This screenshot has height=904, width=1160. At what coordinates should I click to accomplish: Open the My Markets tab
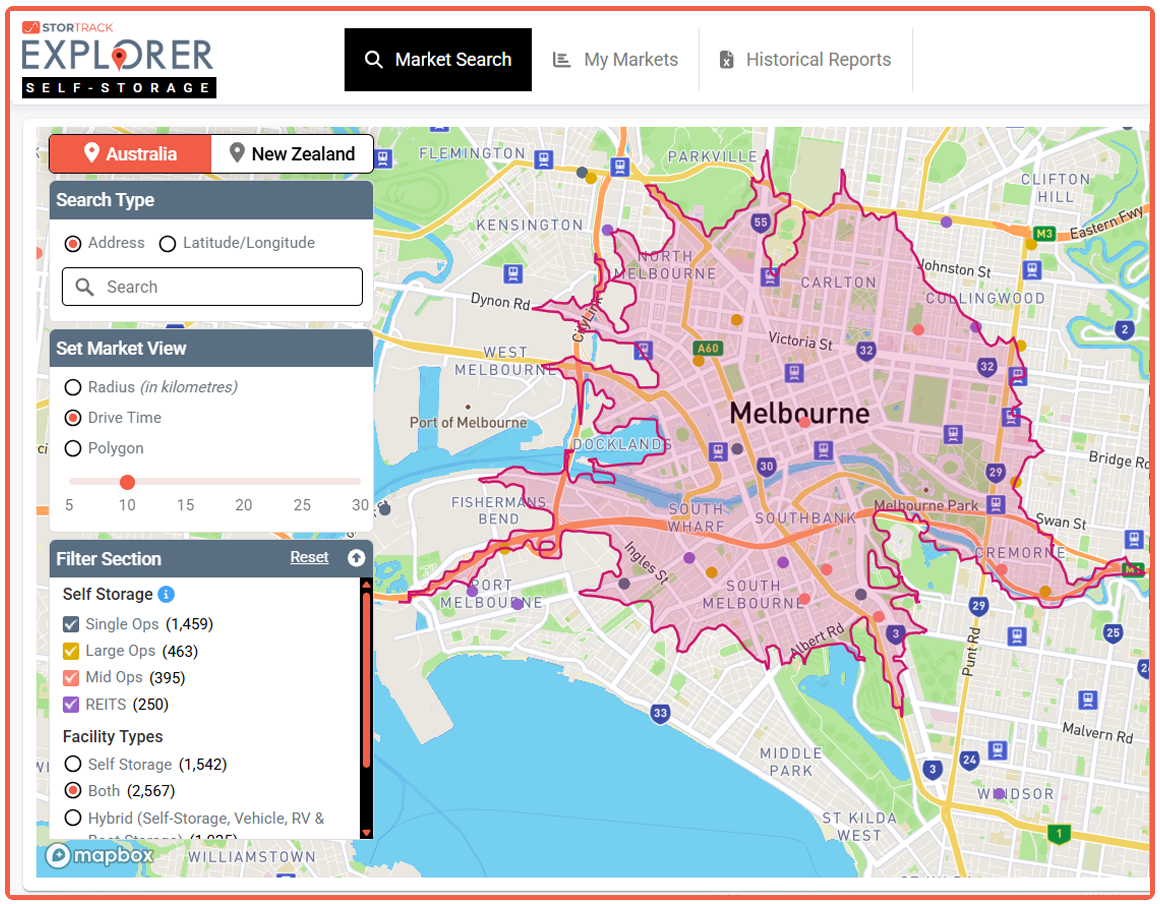point(615,60)
